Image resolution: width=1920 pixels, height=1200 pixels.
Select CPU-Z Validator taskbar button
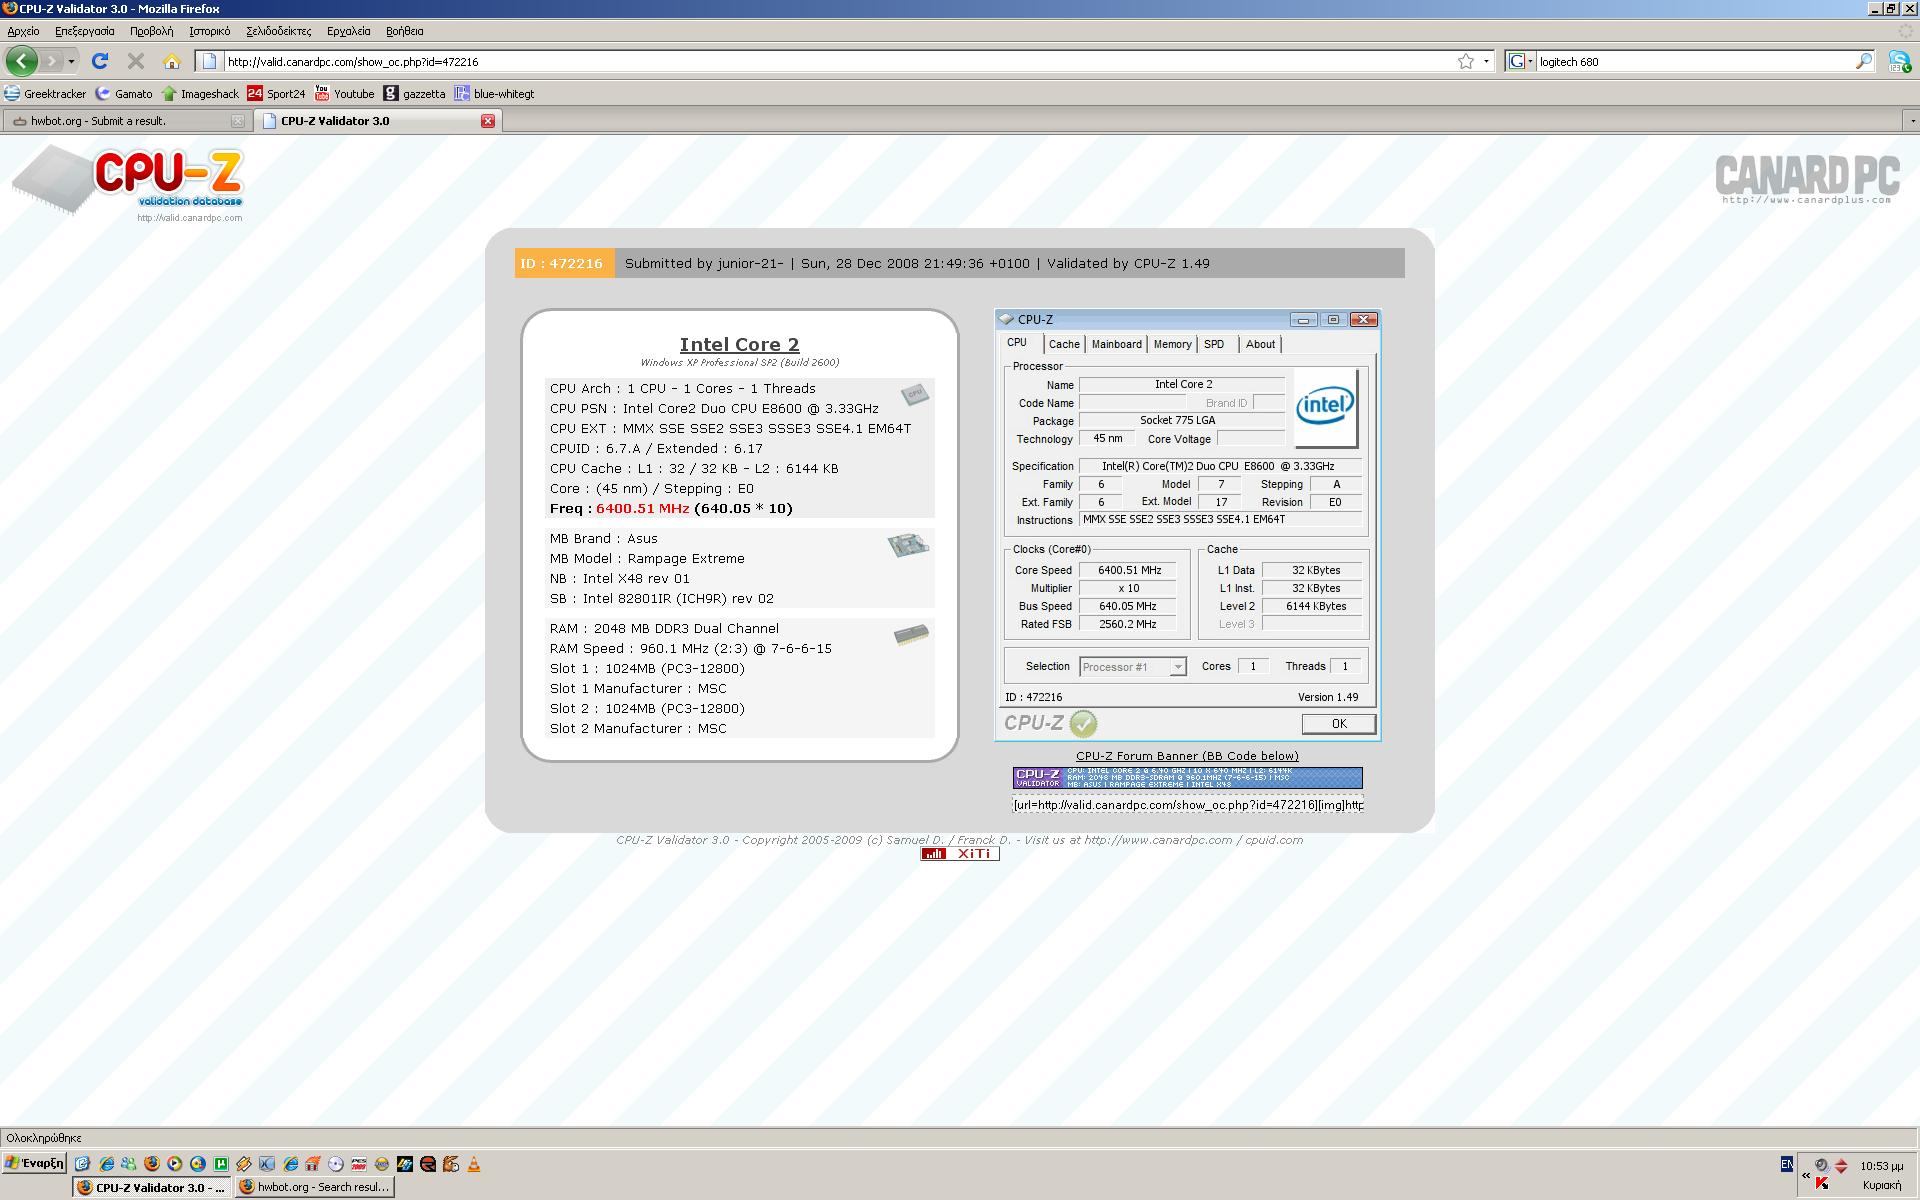coord(151,1187)
